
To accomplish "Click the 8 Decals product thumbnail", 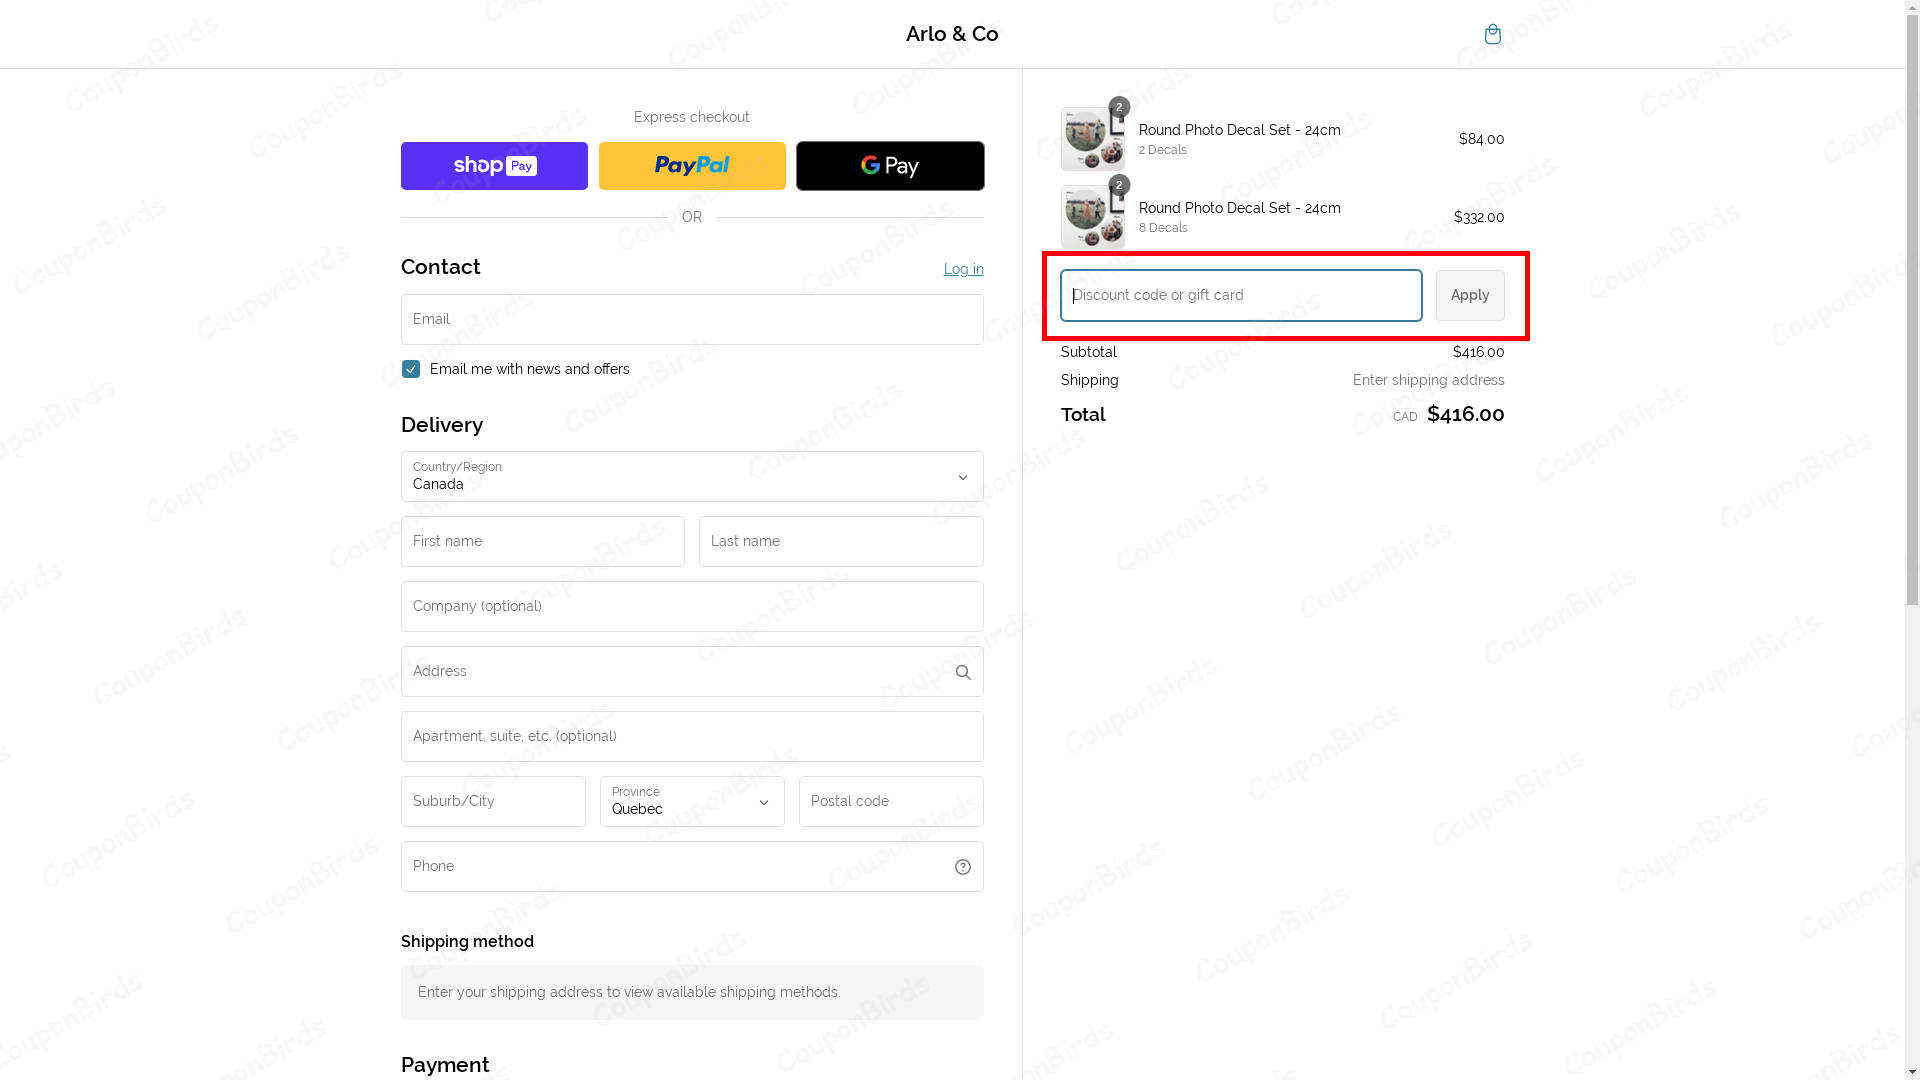I will click(x=1092, y=217).
